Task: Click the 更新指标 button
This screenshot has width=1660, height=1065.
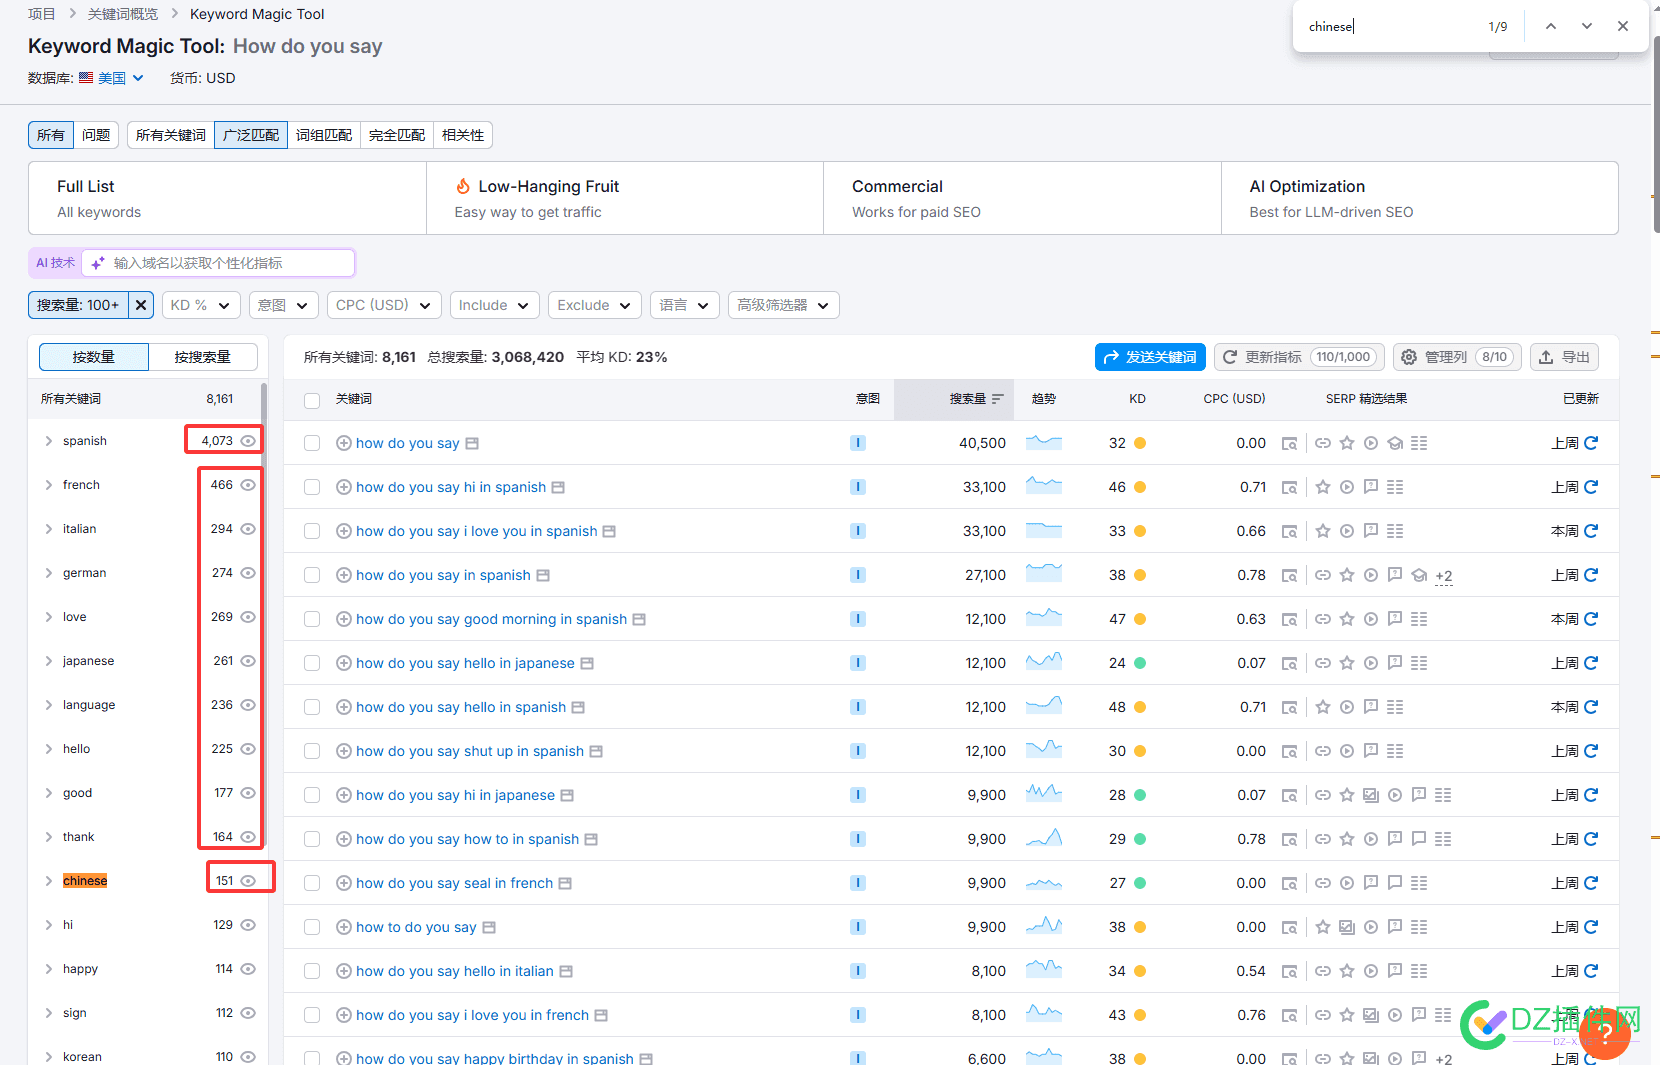Action: (x=1299, y=357)
